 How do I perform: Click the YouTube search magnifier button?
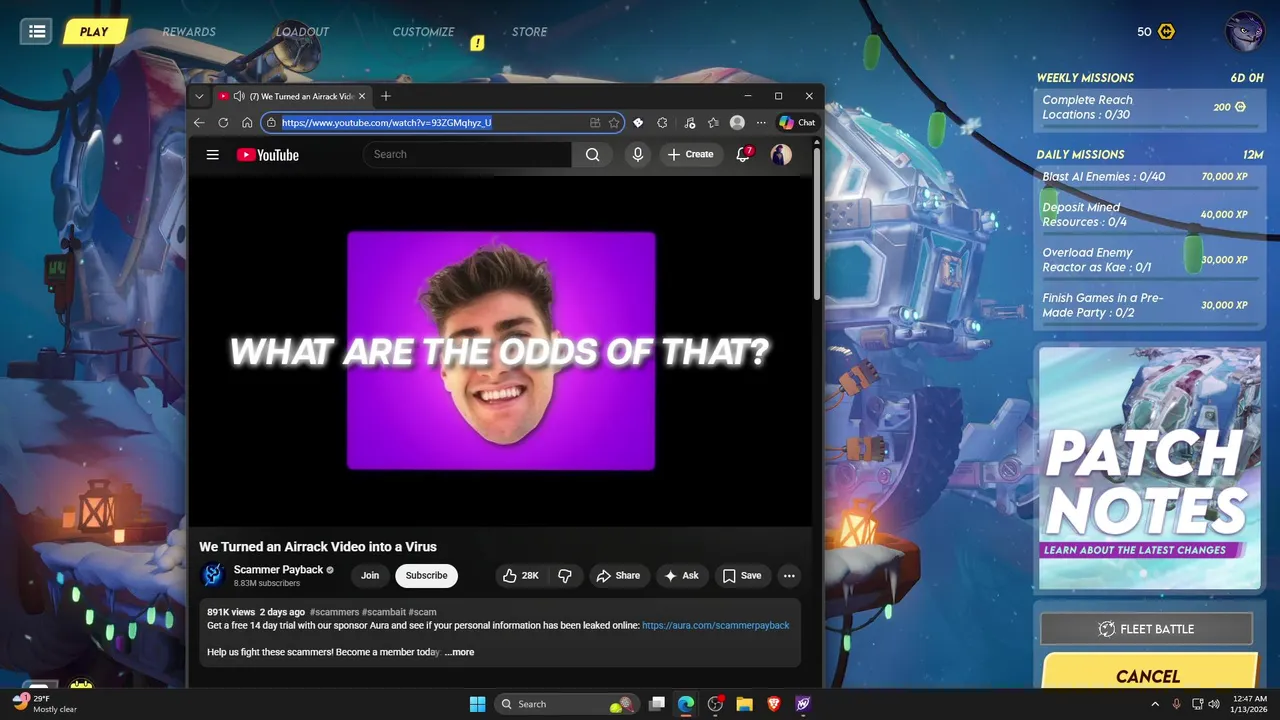click(x=593, y=154)
